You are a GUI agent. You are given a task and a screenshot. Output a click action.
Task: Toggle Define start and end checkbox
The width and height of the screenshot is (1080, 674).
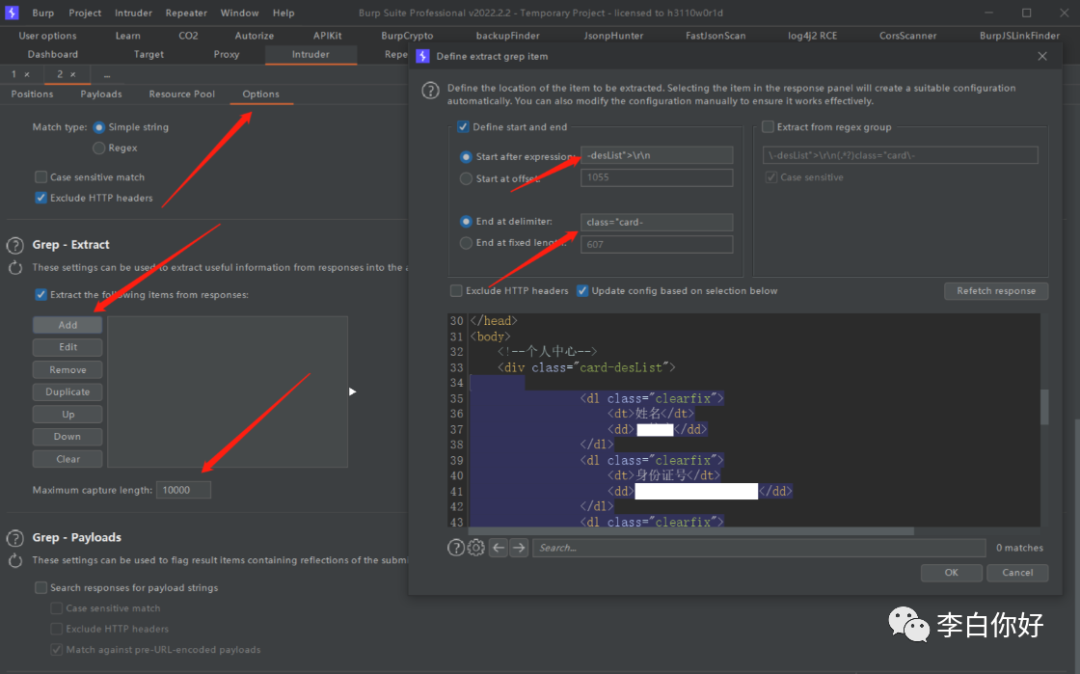(x=463, y=127)
